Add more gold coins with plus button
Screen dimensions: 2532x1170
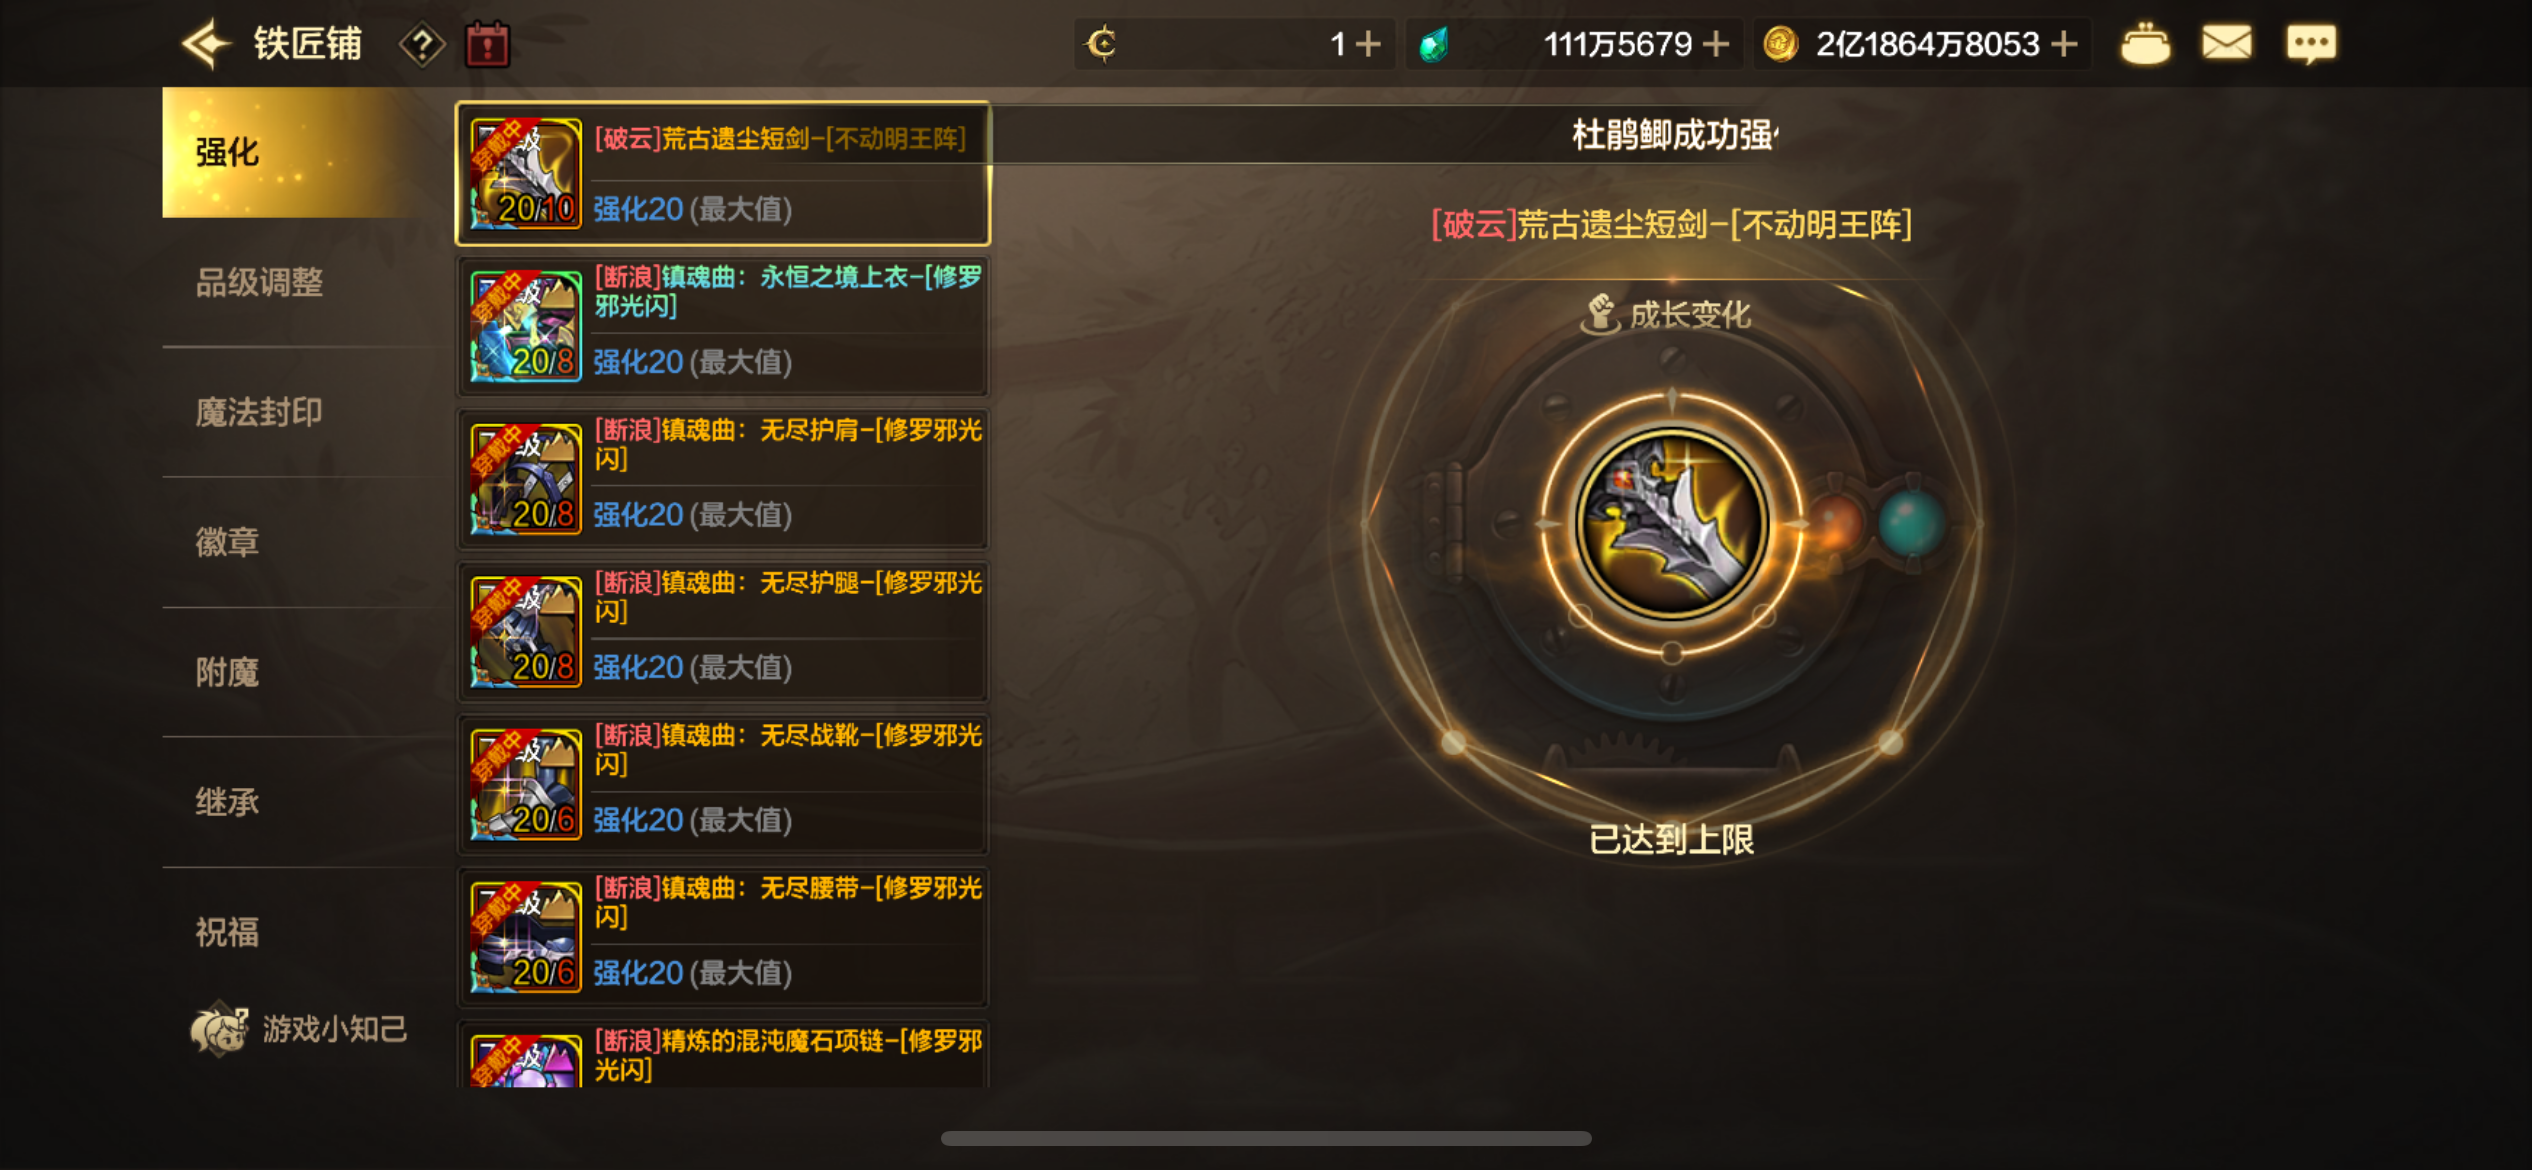pyautogui.click(x=2064, y=44)
